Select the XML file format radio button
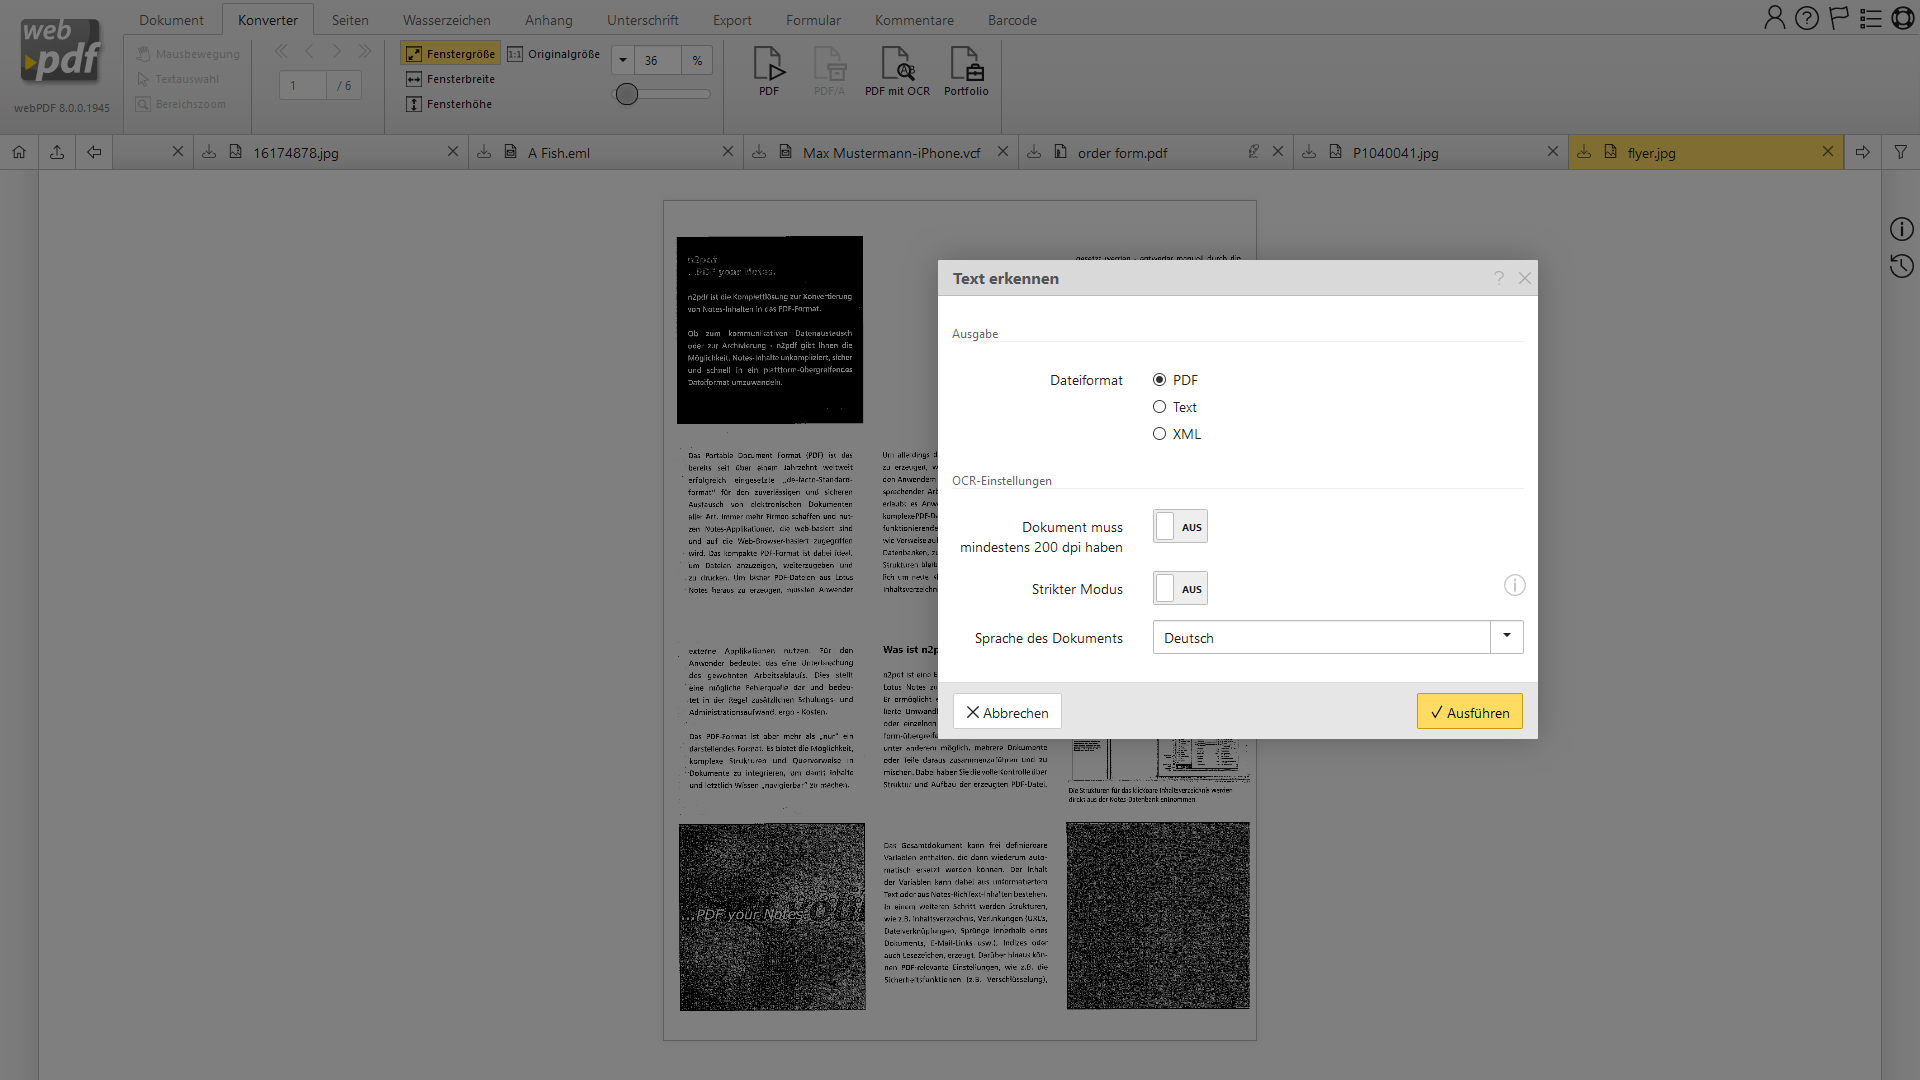 [1160, 434]
